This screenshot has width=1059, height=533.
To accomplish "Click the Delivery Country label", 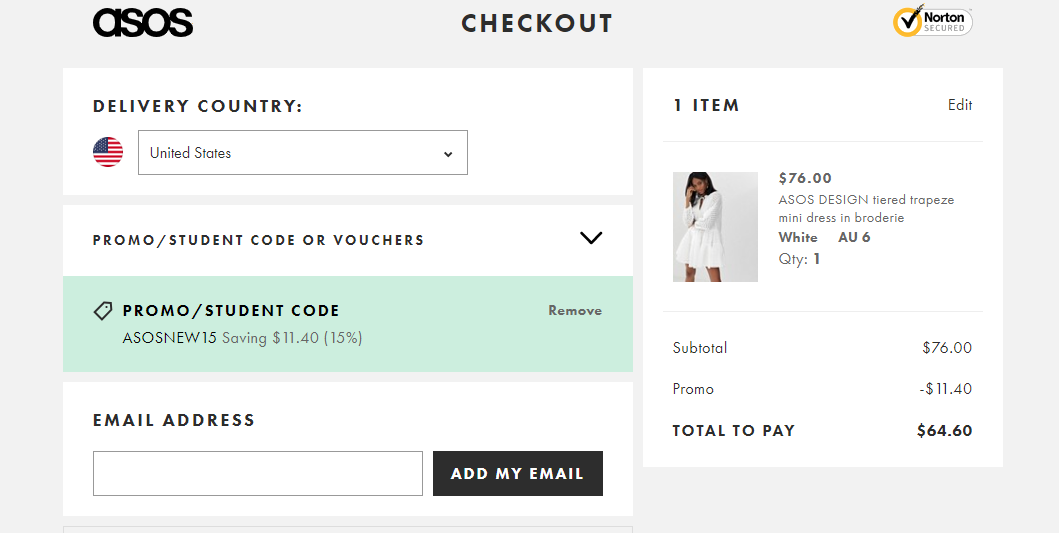I will (x=197, y=106).
